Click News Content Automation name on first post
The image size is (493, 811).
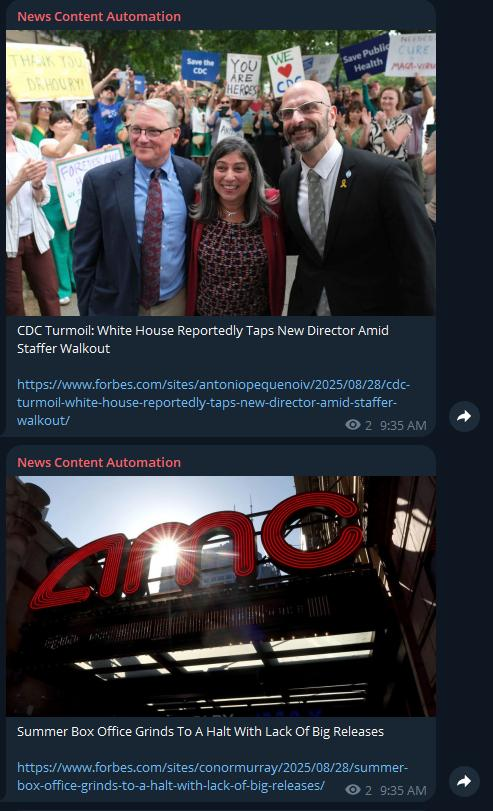tap(99, 17)
